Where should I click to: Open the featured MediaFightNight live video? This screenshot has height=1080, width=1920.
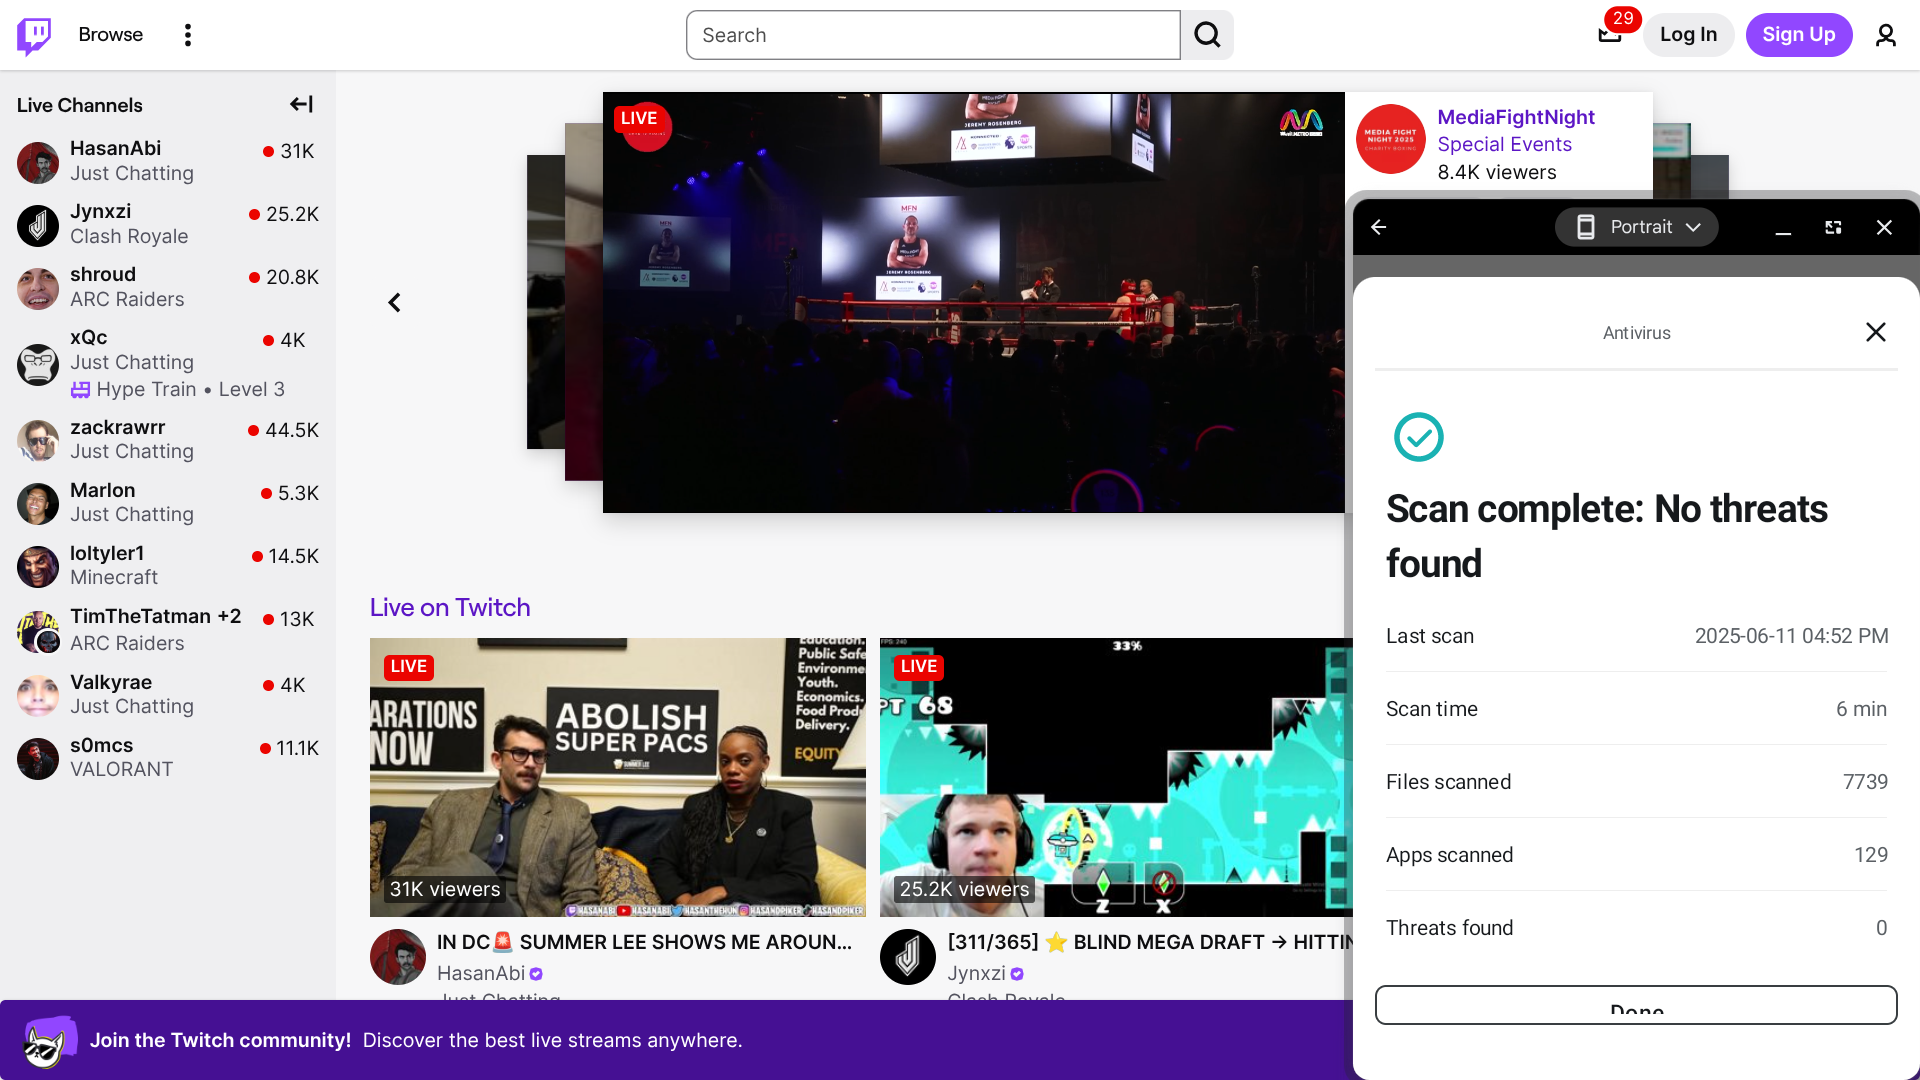[973, 302]
